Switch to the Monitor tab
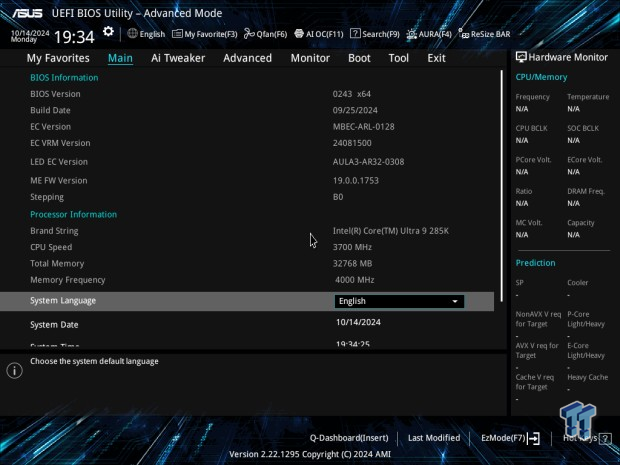Screen dimensions: 620x465 tap(310, 58)
